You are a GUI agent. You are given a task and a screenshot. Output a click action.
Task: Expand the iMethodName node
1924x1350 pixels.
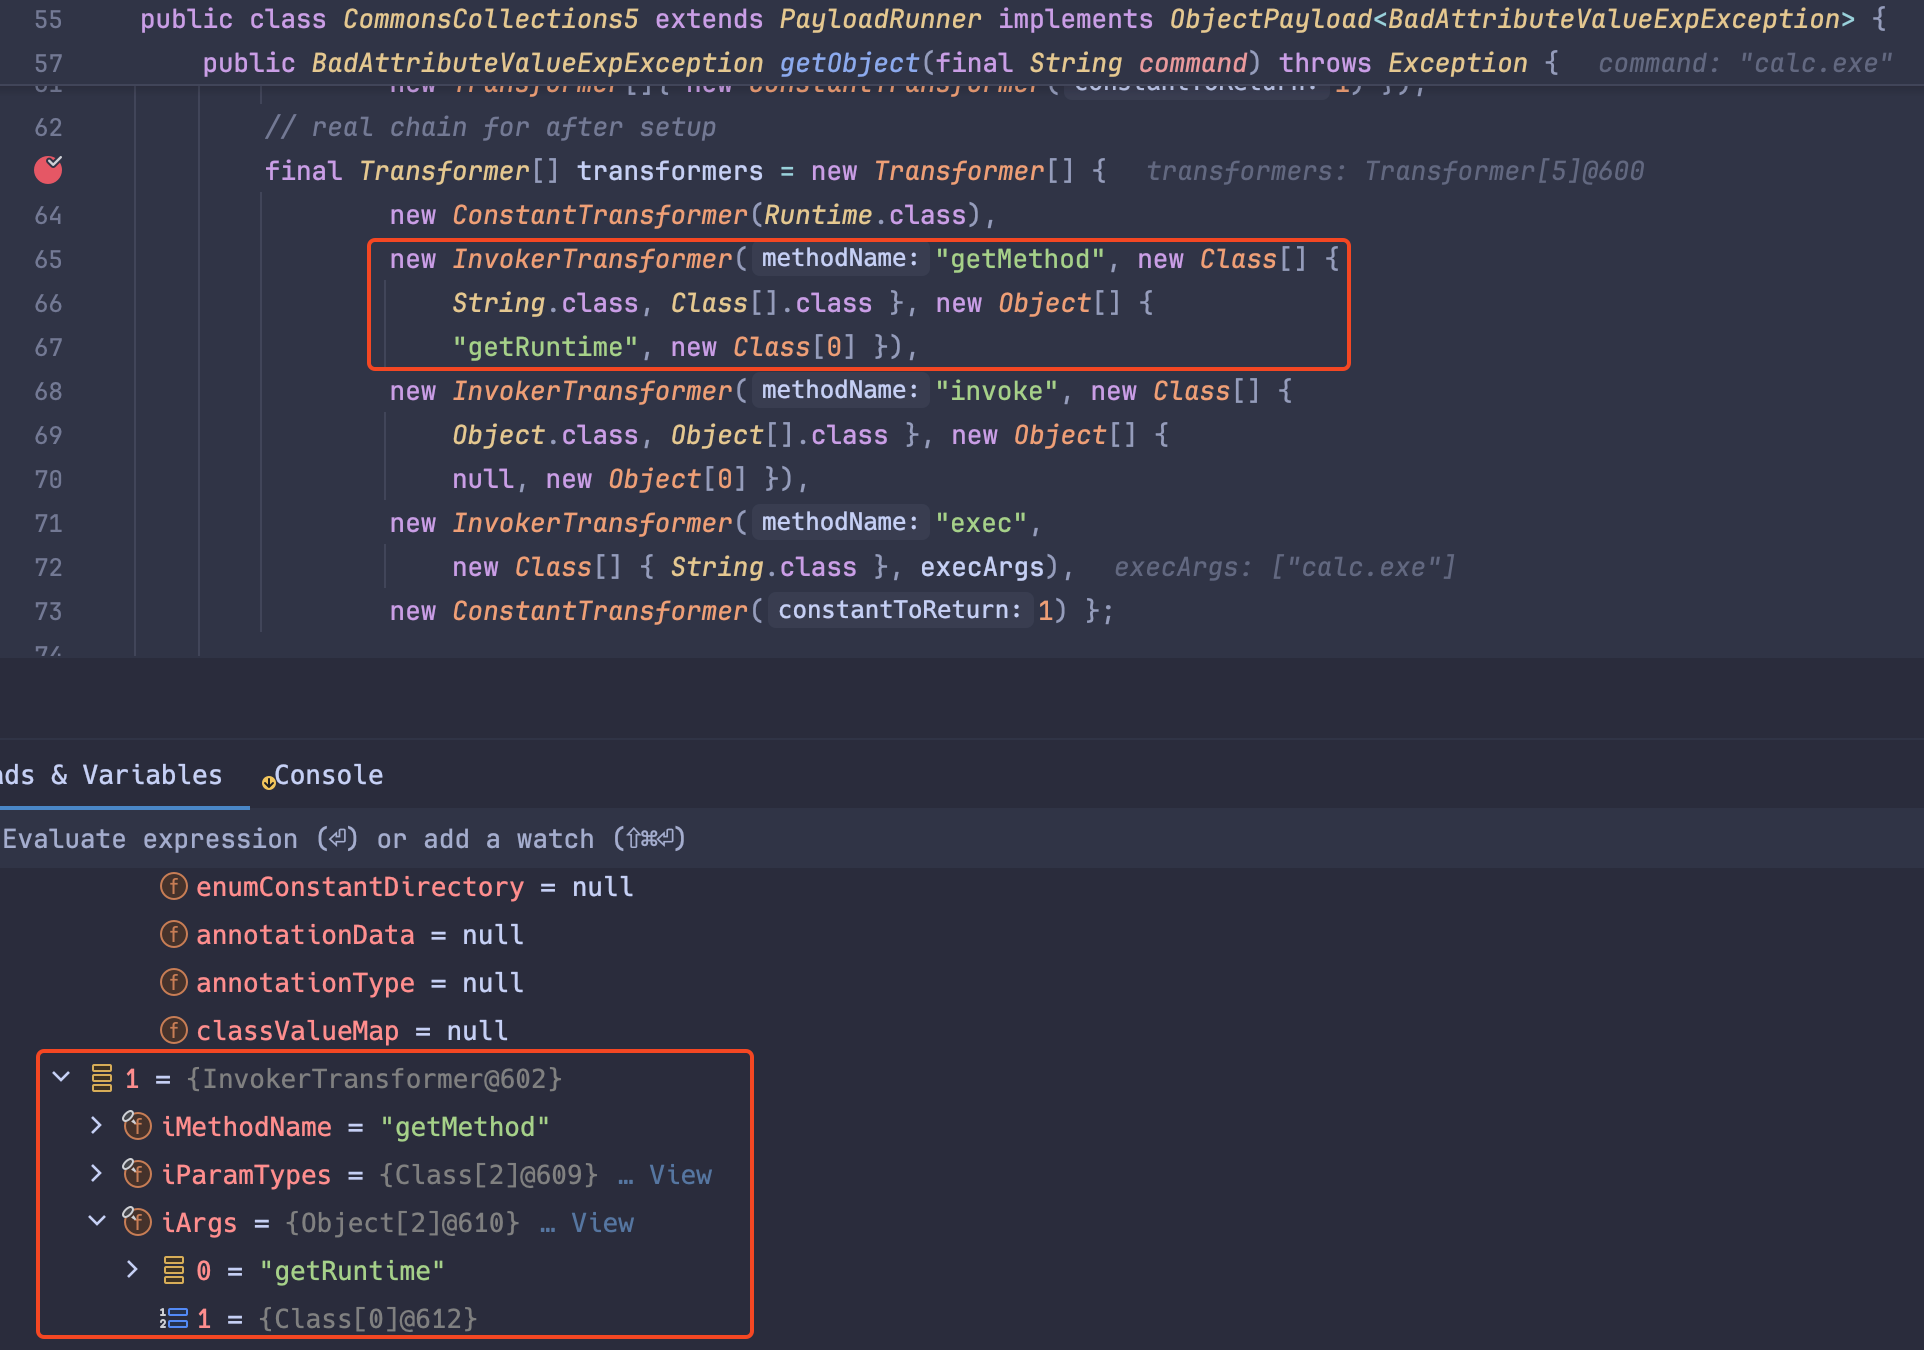tap(96, 1126)
